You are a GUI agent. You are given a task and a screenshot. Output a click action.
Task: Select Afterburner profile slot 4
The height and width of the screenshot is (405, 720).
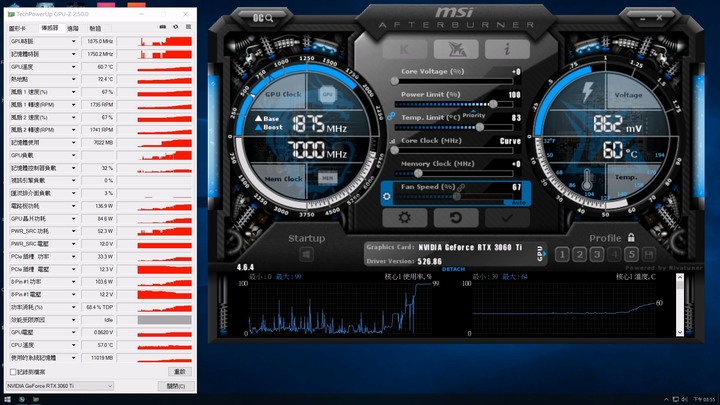coord(614,254)
